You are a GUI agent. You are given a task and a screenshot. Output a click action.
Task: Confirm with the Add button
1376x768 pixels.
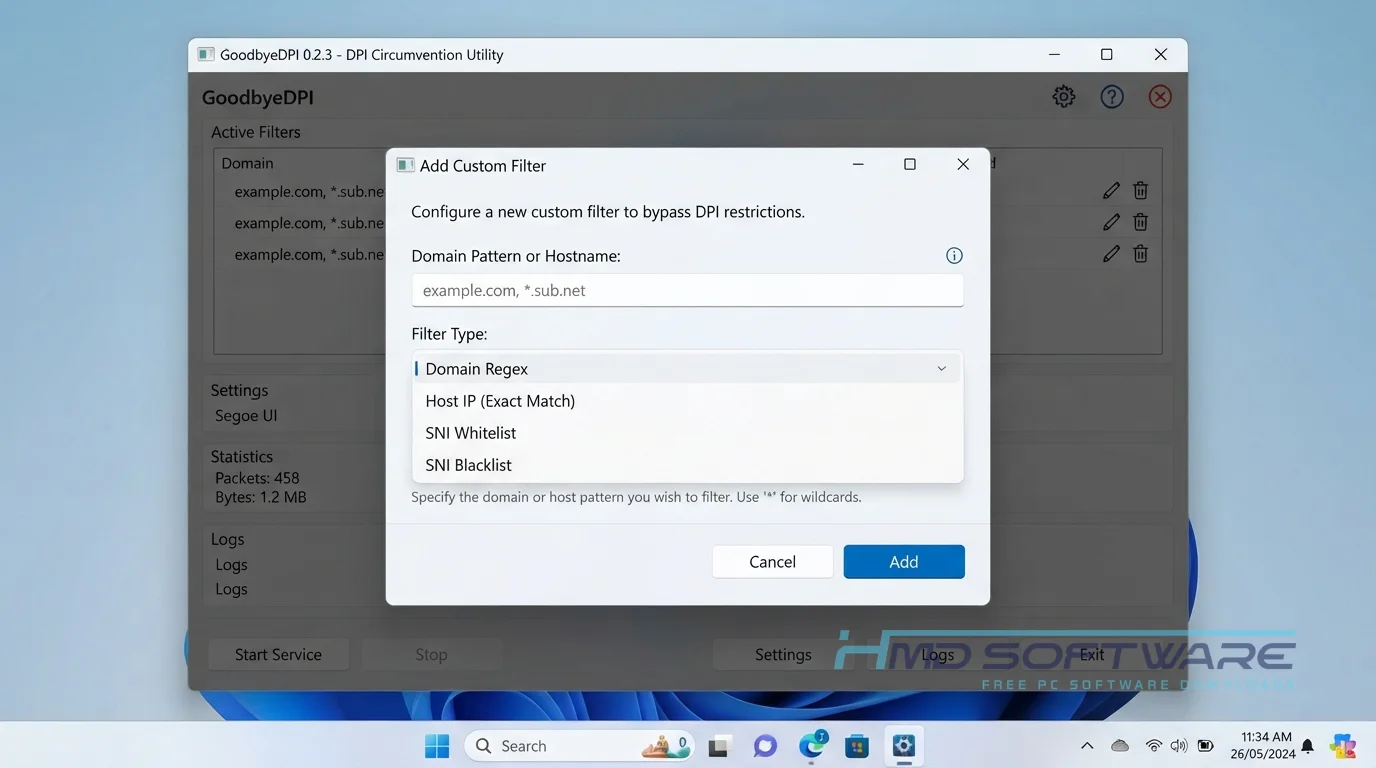point(904,562)
